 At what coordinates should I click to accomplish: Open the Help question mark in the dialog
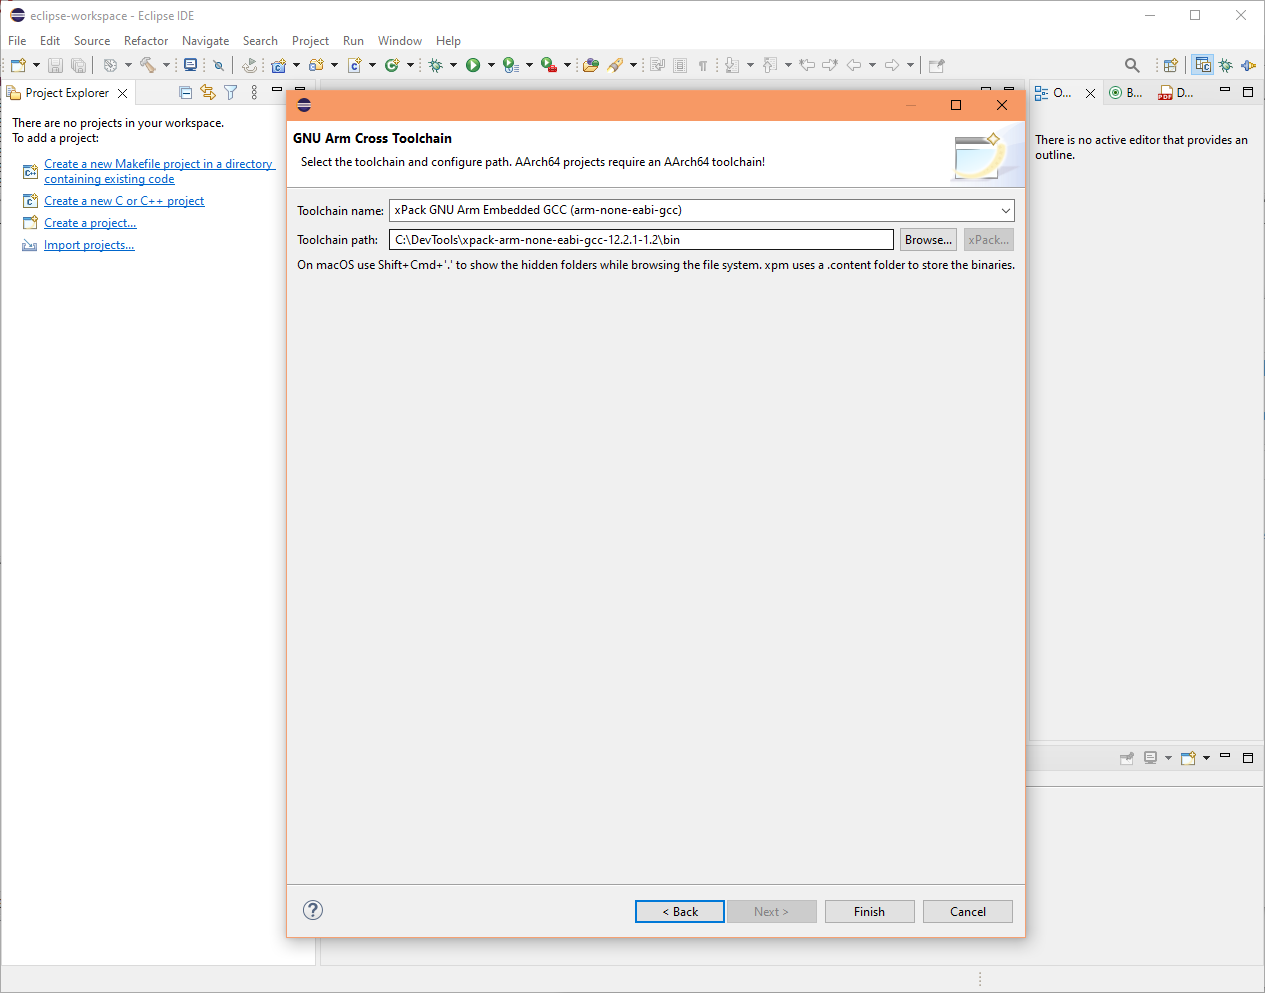[x=313, y=910]
